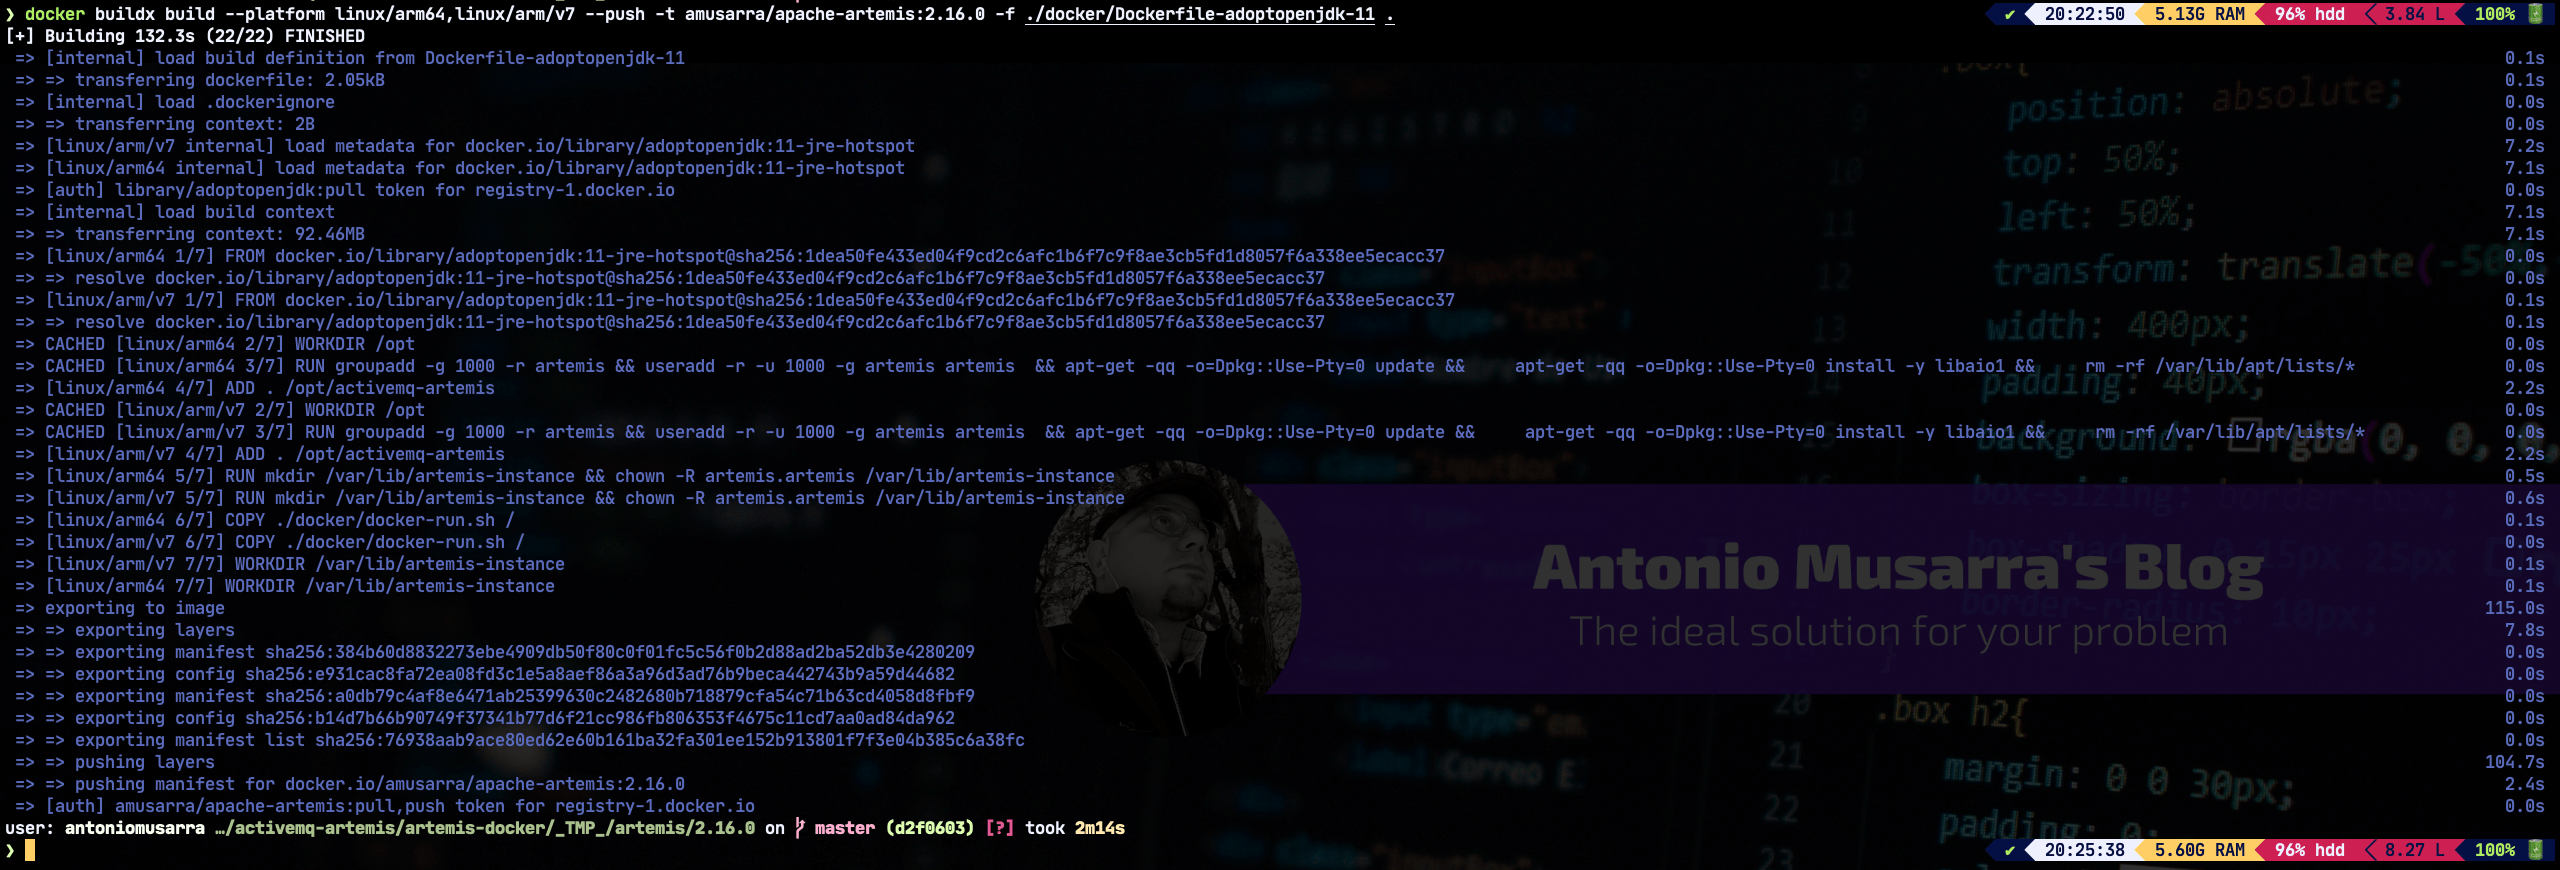
Task: Click the [?] git status indicator
Action: (x=1000, y=828)
